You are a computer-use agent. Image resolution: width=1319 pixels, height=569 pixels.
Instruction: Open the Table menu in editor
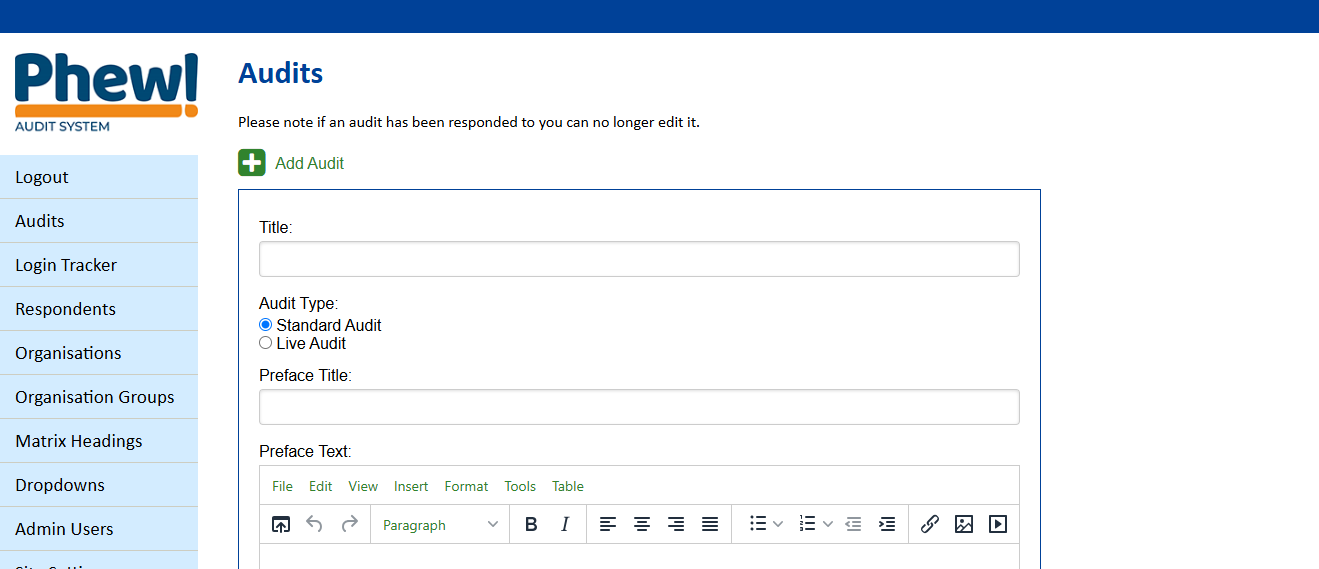[x=567, y=486]
